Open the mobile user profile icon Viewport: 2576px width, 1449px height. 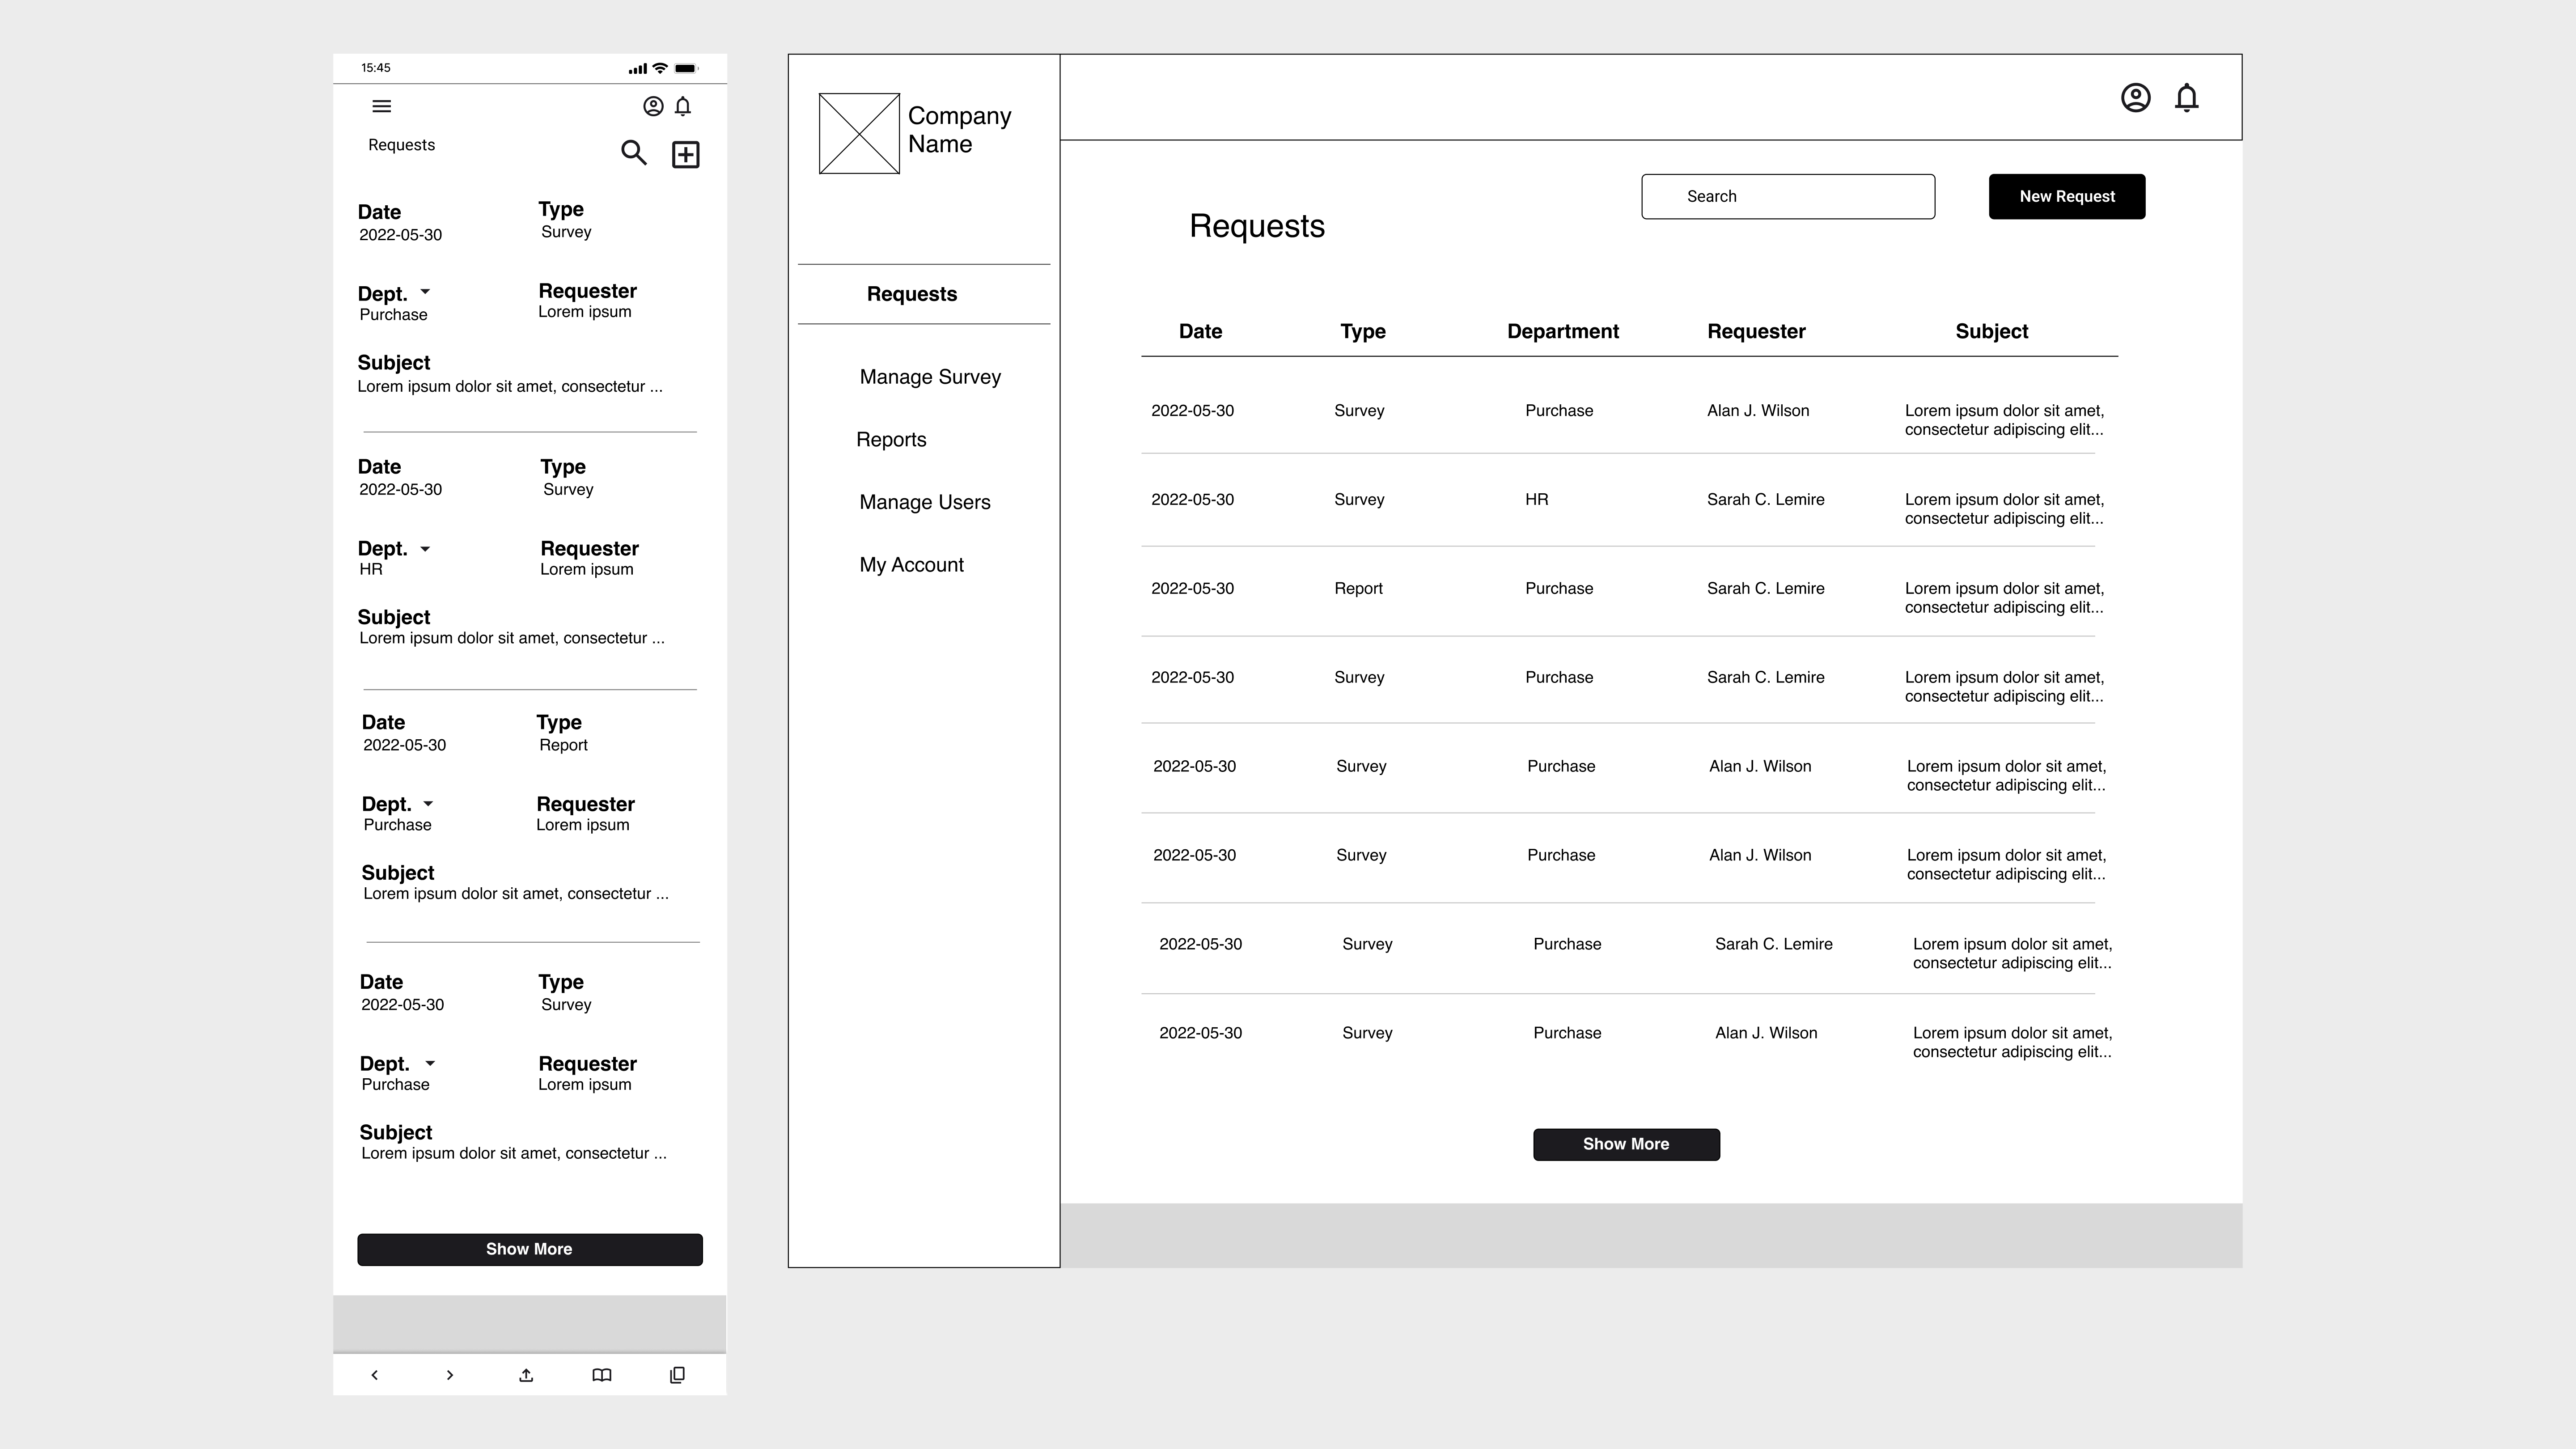click(653, 106)
